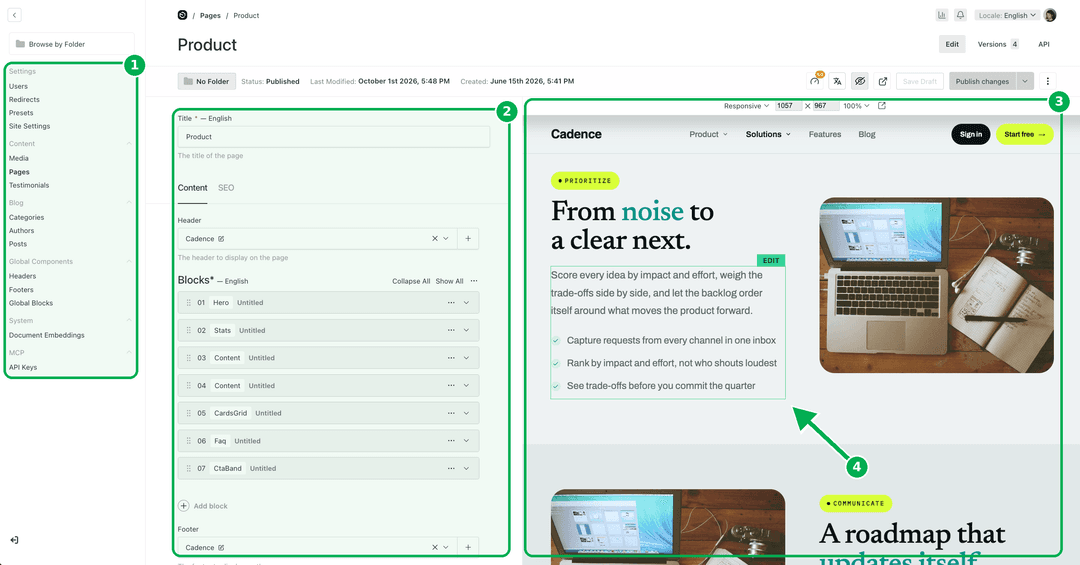Pop out the live preview window
Image resolution: width=1080 pixels, height=565 pixels.
(x=882, y=106)
